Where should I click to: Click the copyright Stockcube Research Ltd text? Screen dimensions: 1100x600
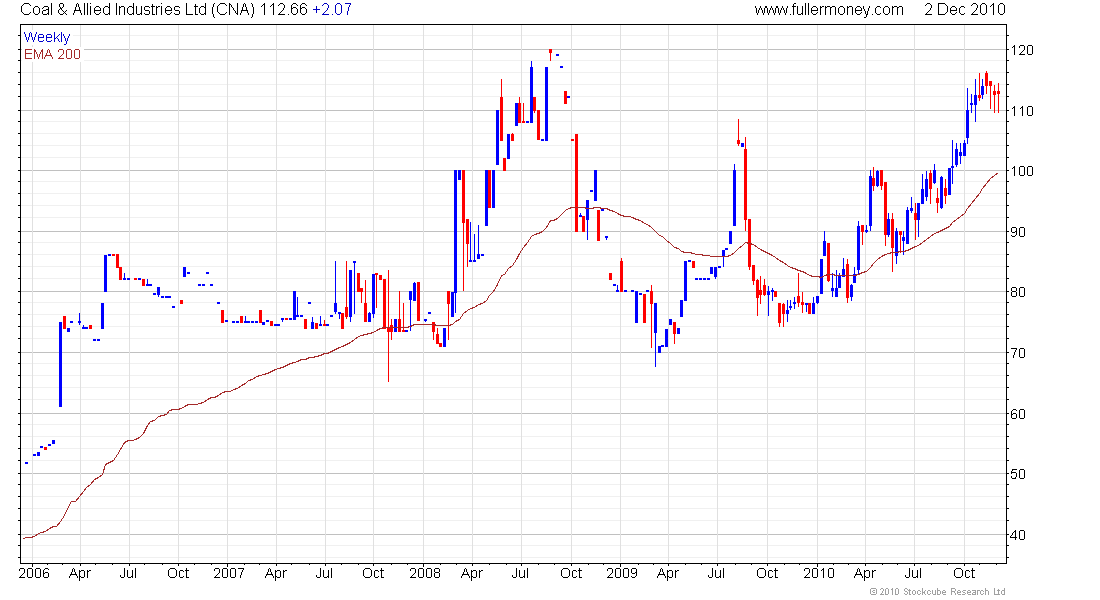[937, 592]
